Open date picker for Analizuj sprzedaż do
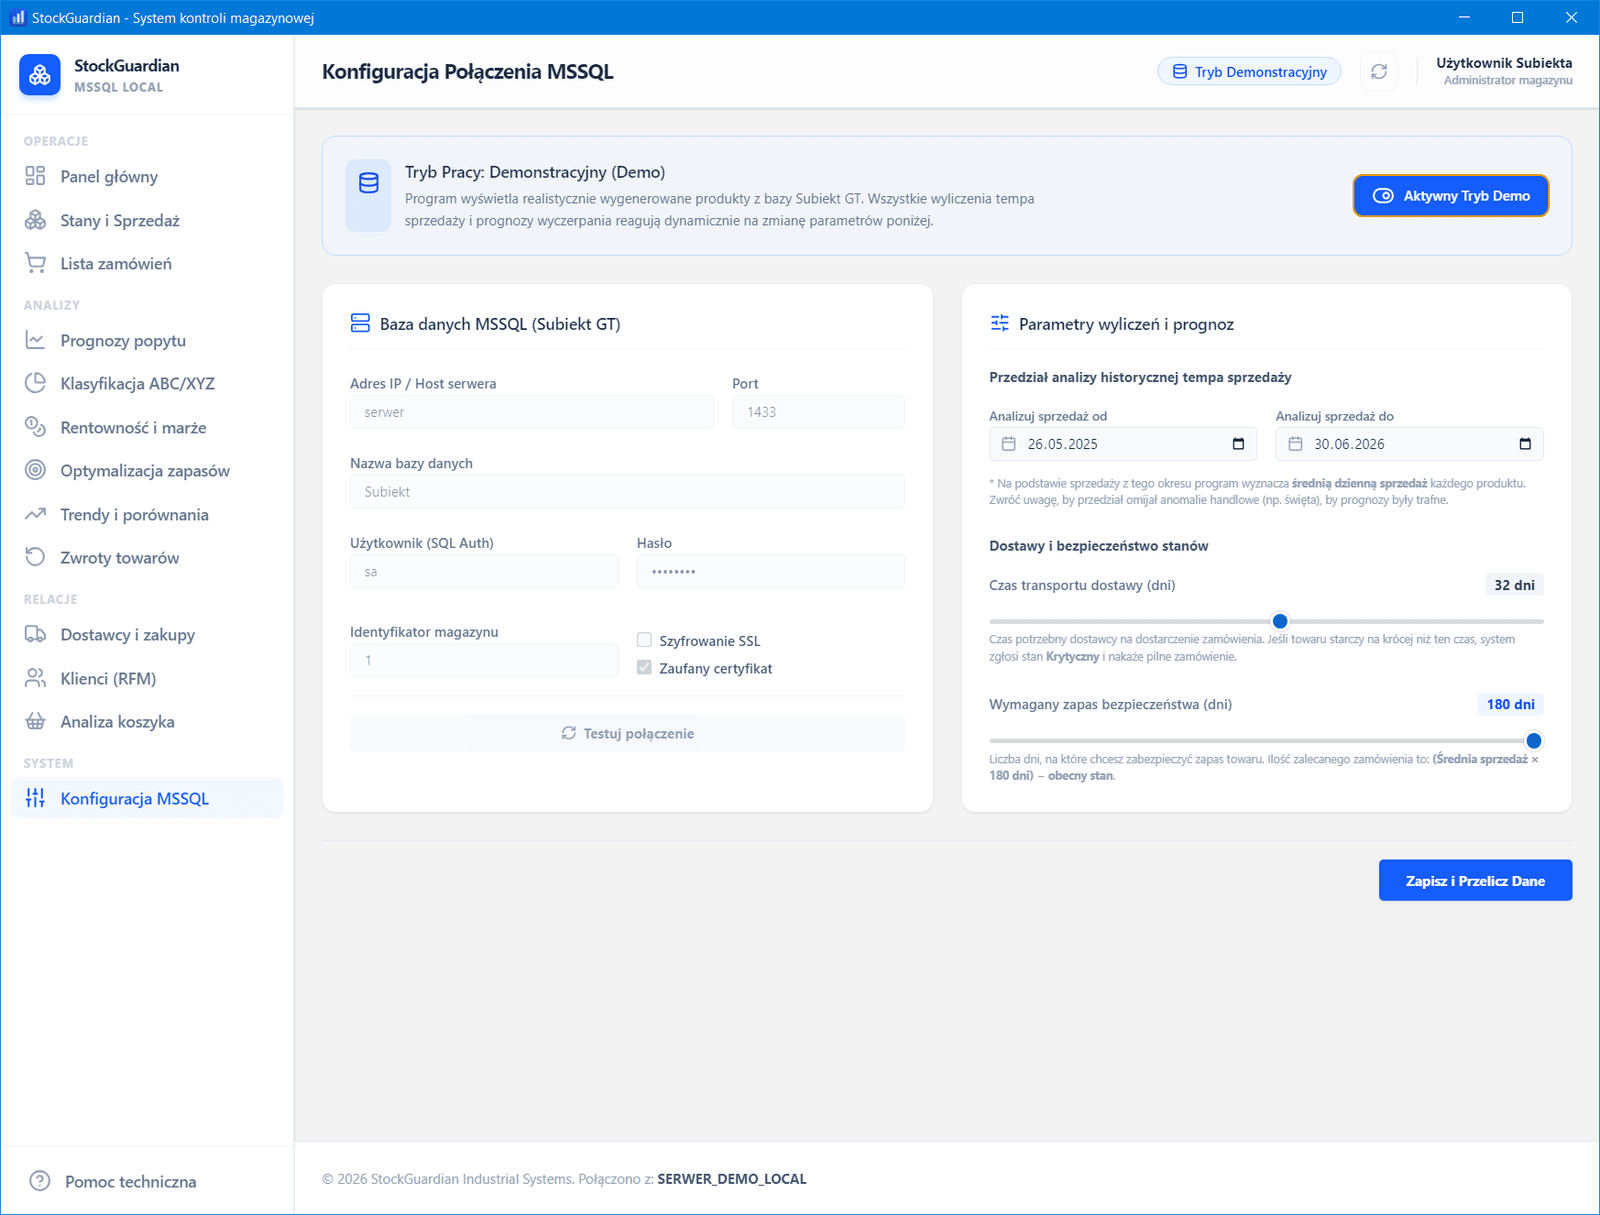 tap(1525, 444)
